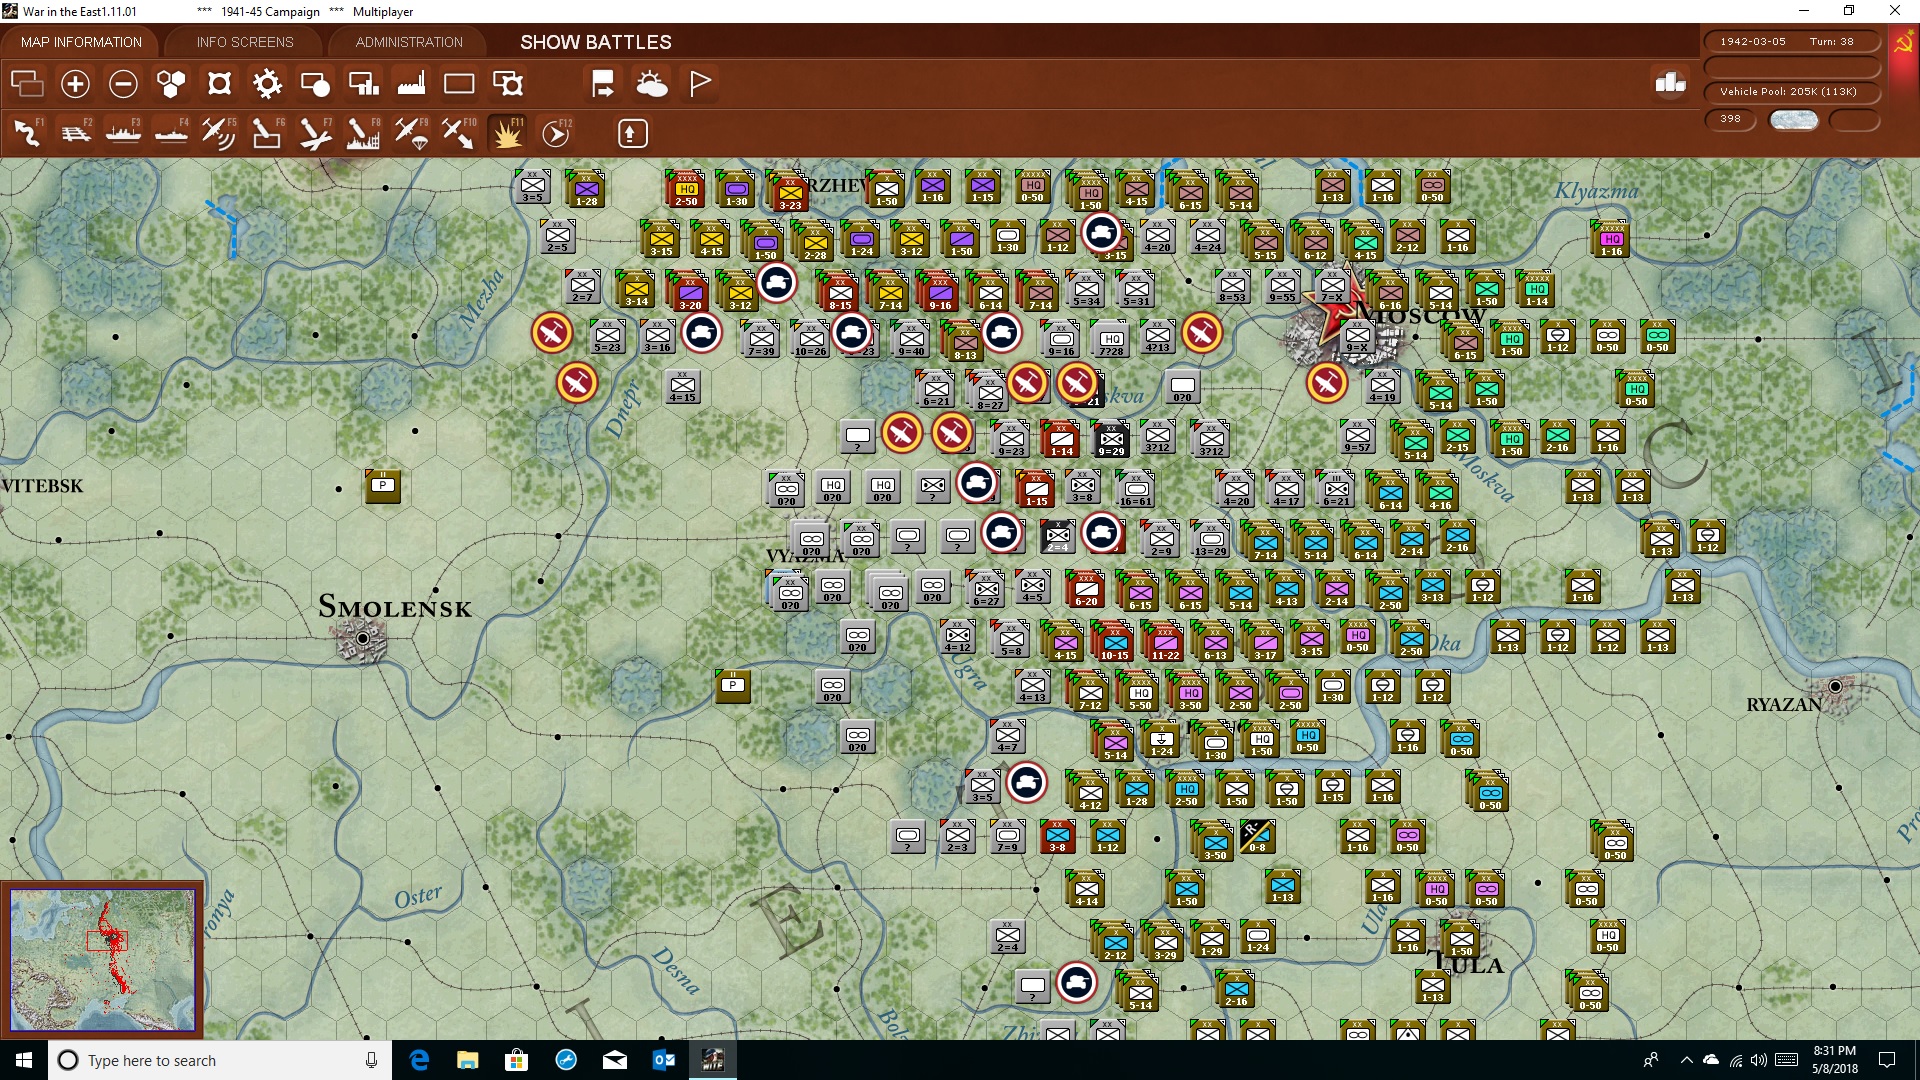This screenshot has height=1080, width=1920.
Task: Click the Smolensk city marker
Action: point(362,638)
